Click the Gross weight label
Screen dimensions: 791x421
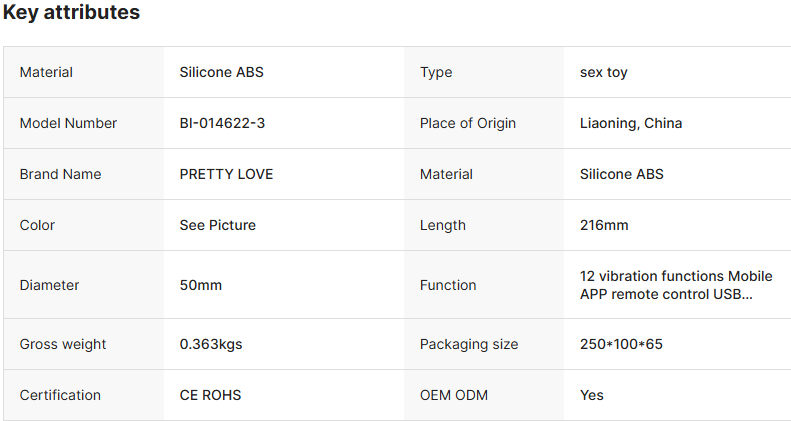(x=62, y=344)
